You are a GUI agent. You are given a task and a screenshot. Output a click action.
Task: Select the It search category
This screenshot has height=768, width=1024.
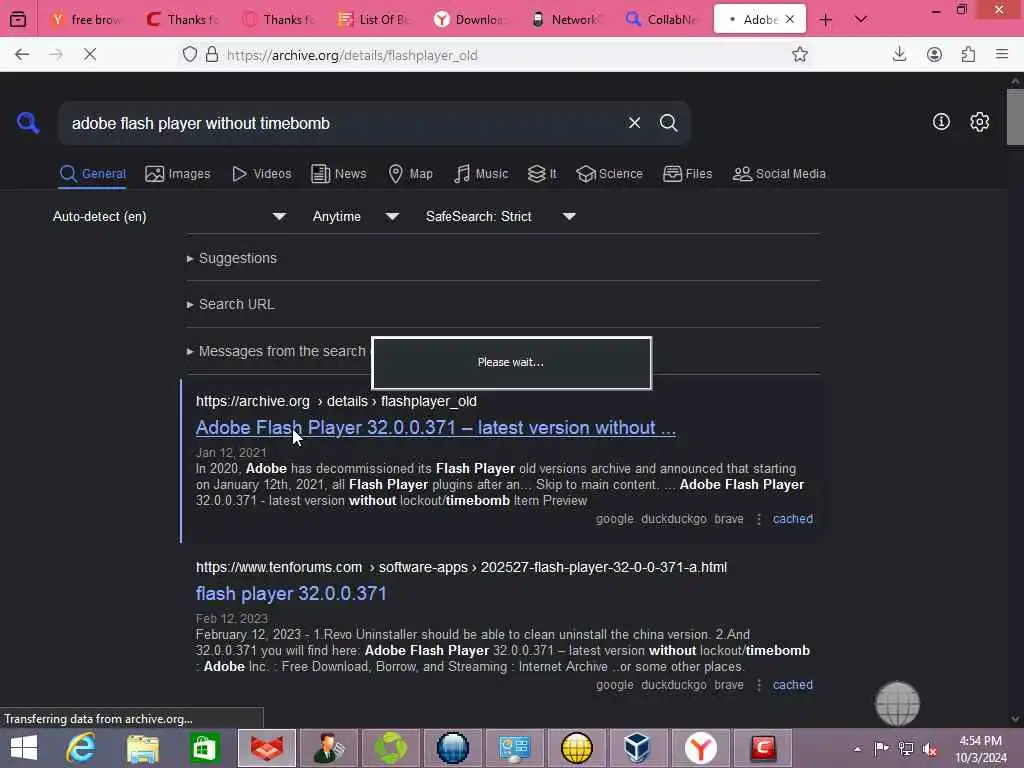[x=542, y=174]
